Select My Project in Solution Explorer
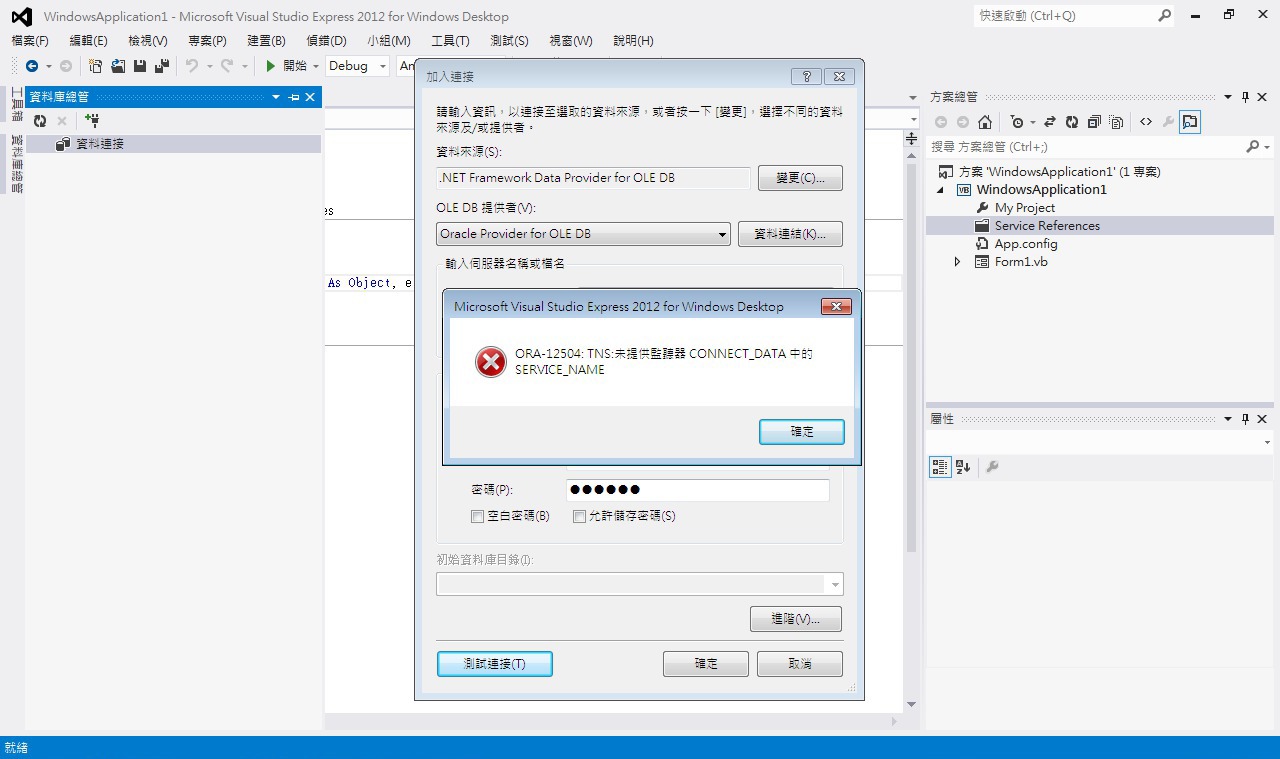The height and width of the screenshot is (759, 1280). click(x=1025, y=208)
